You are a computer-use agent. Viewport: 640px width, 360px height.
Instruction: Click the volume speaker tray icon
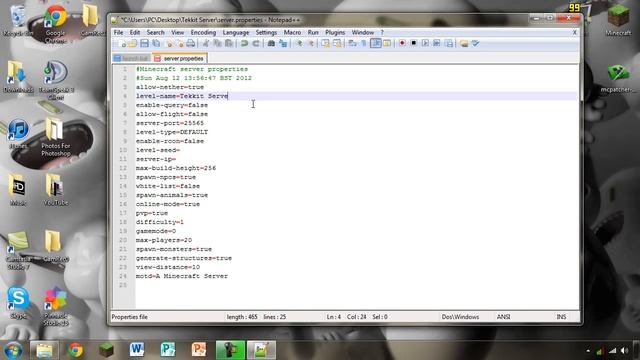[x=624, y=351]
